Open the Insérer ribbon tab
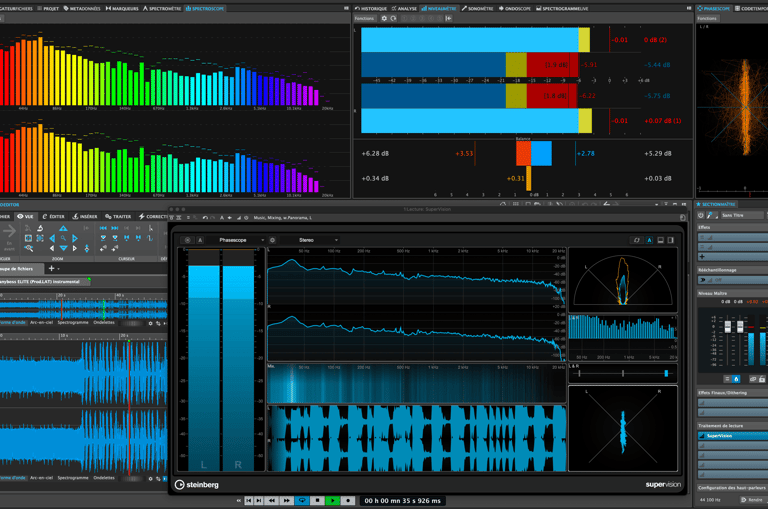 [85, 216]
